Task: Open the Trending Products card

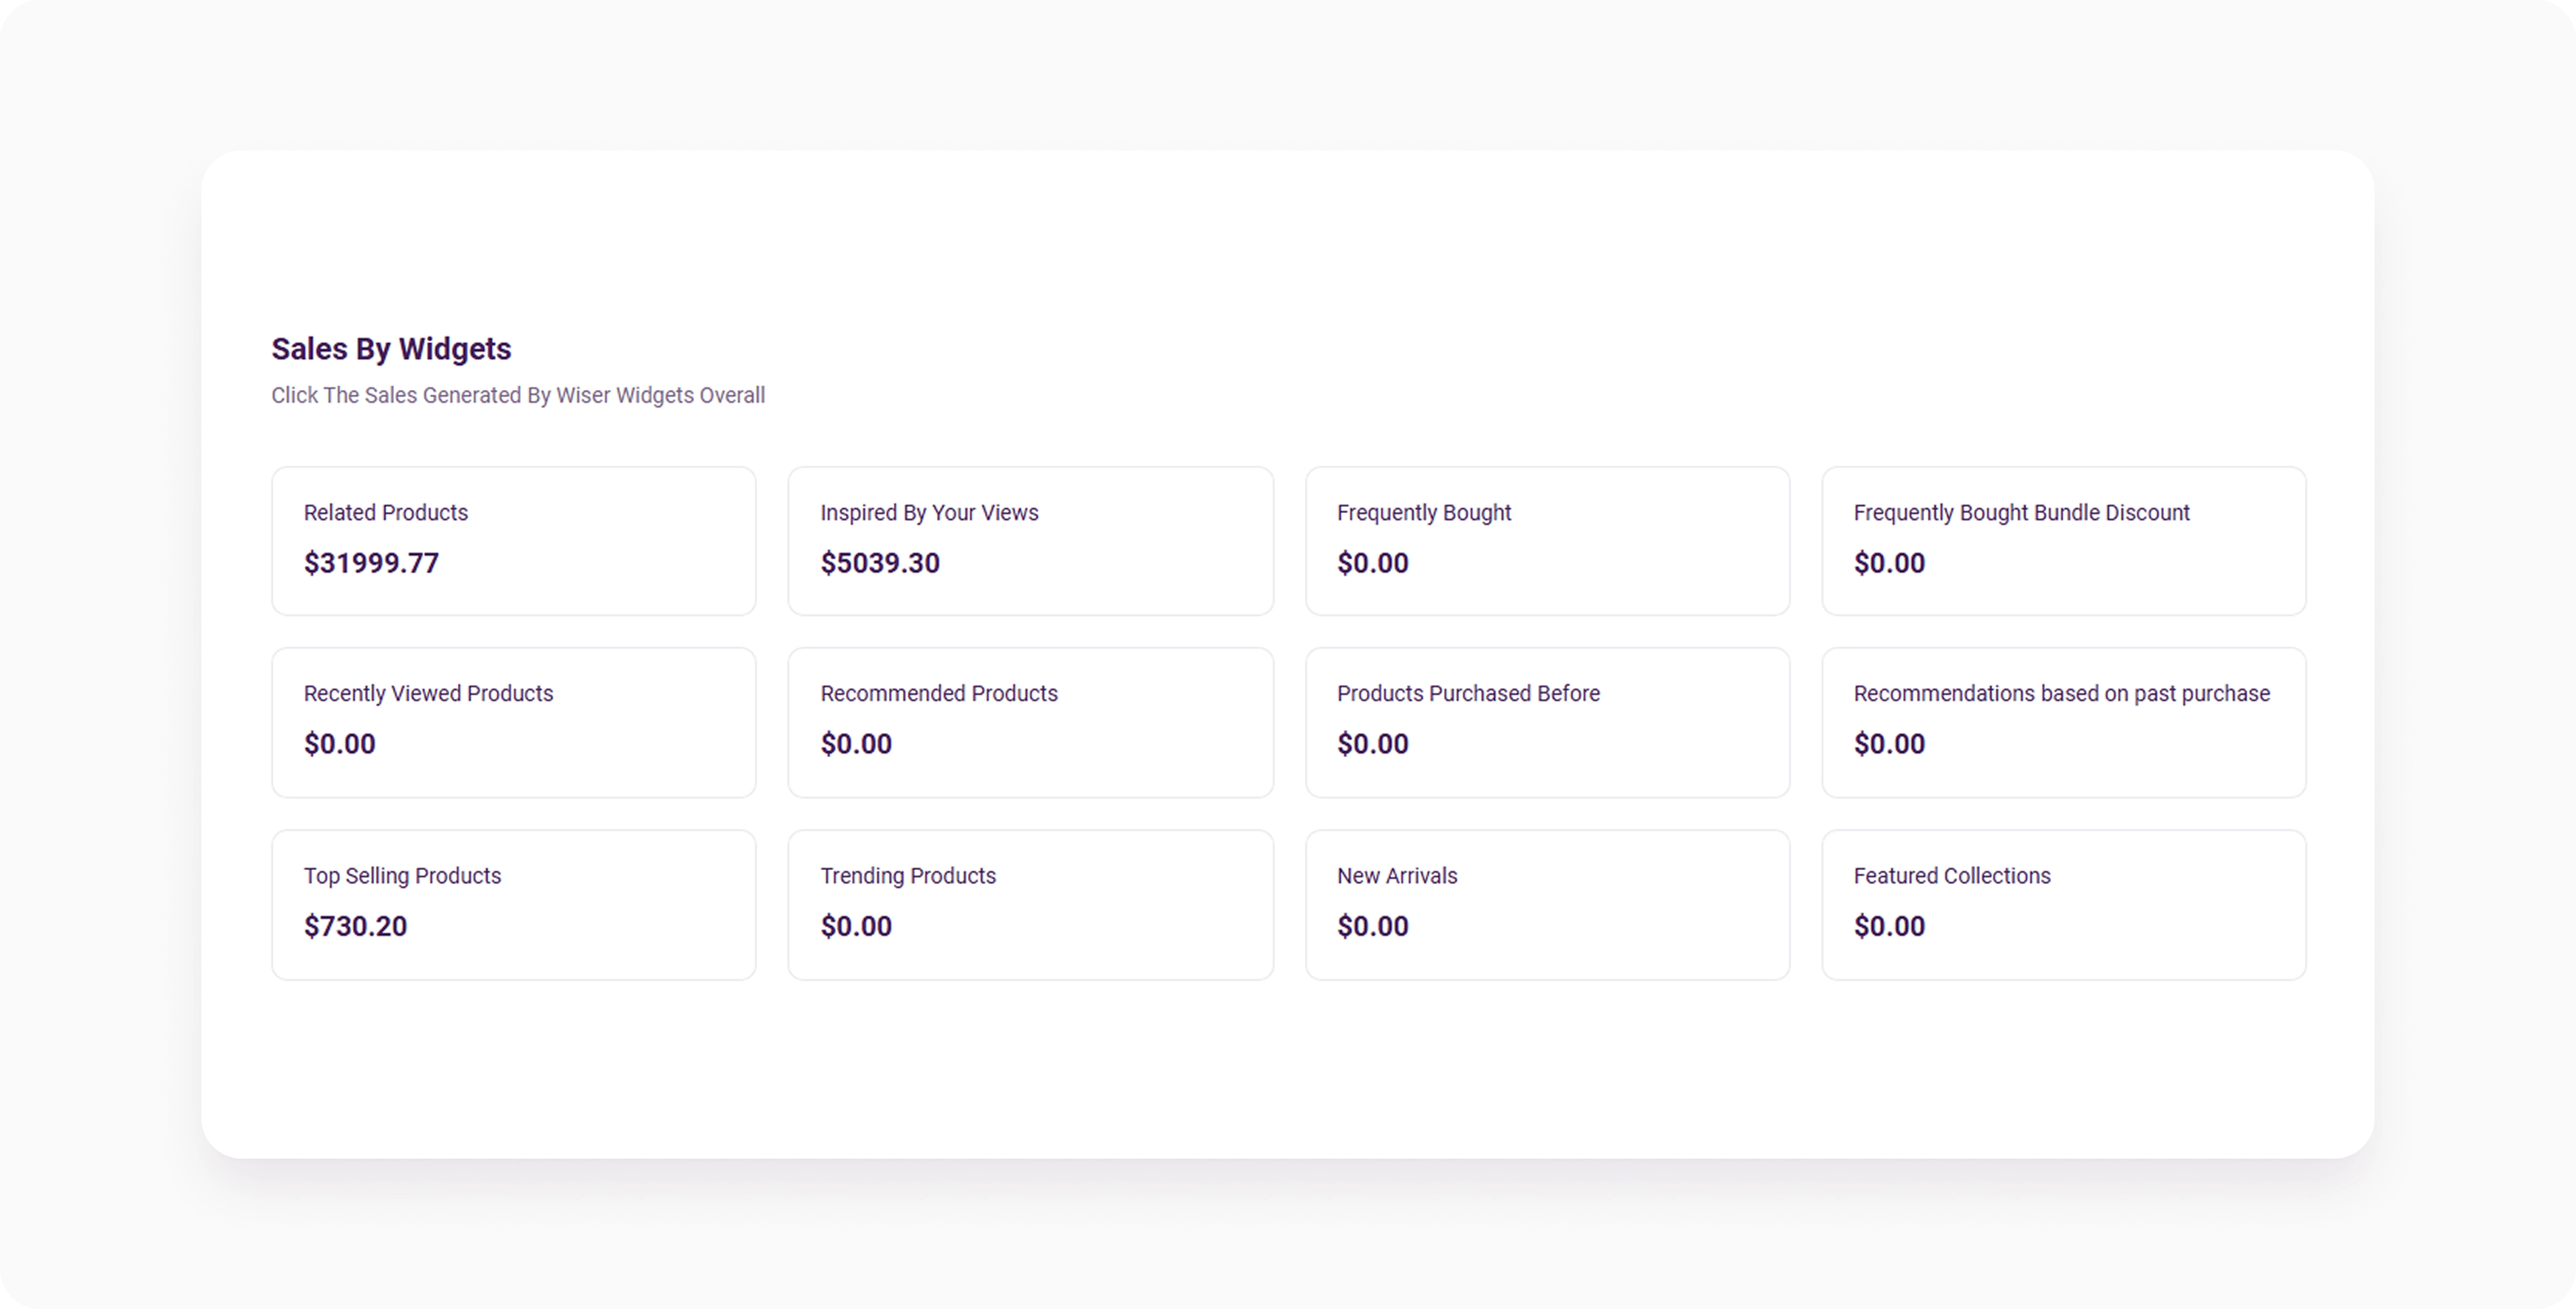Action: click(1030, 905)
